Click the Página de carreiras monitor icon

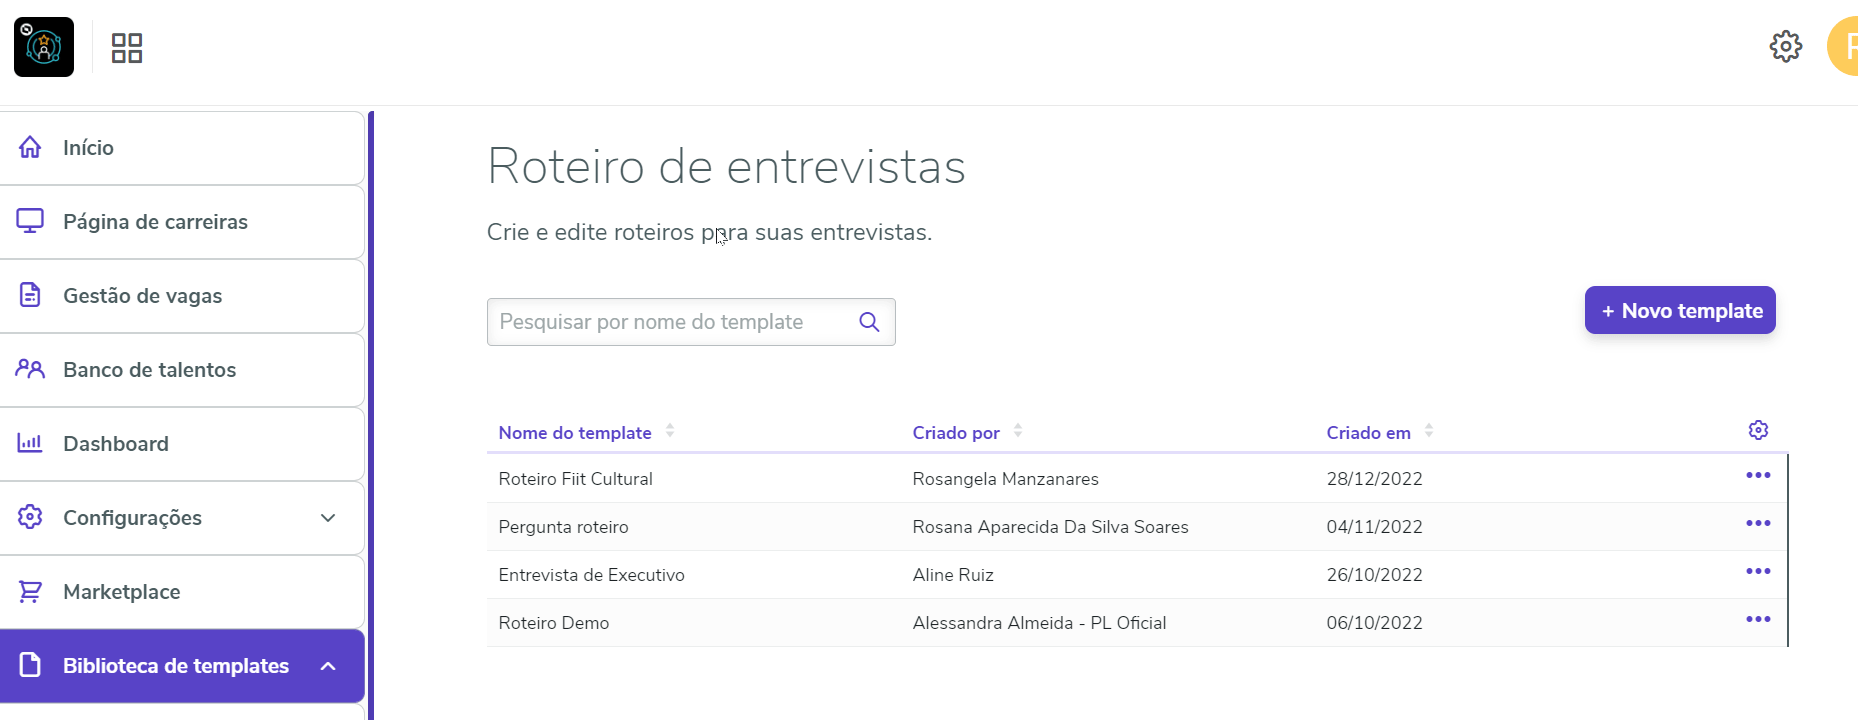(x=30, y=221)
